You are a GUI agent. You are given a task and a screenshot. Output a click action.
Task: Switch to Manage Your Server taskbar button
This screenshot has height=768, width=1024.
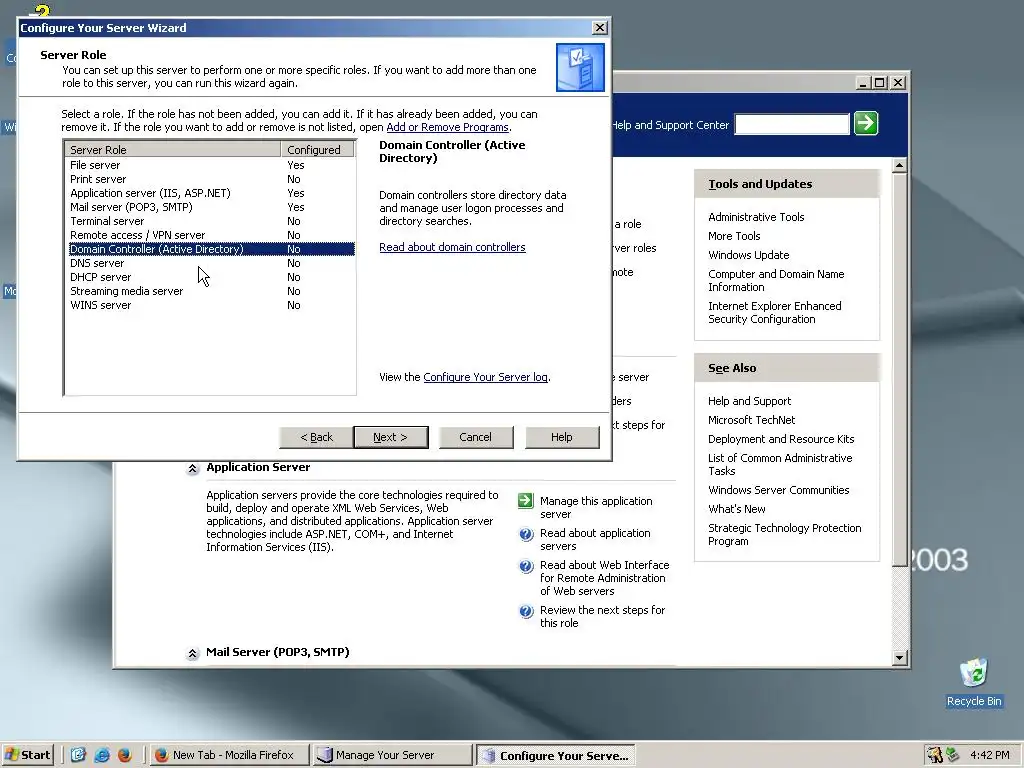point(392,755)
